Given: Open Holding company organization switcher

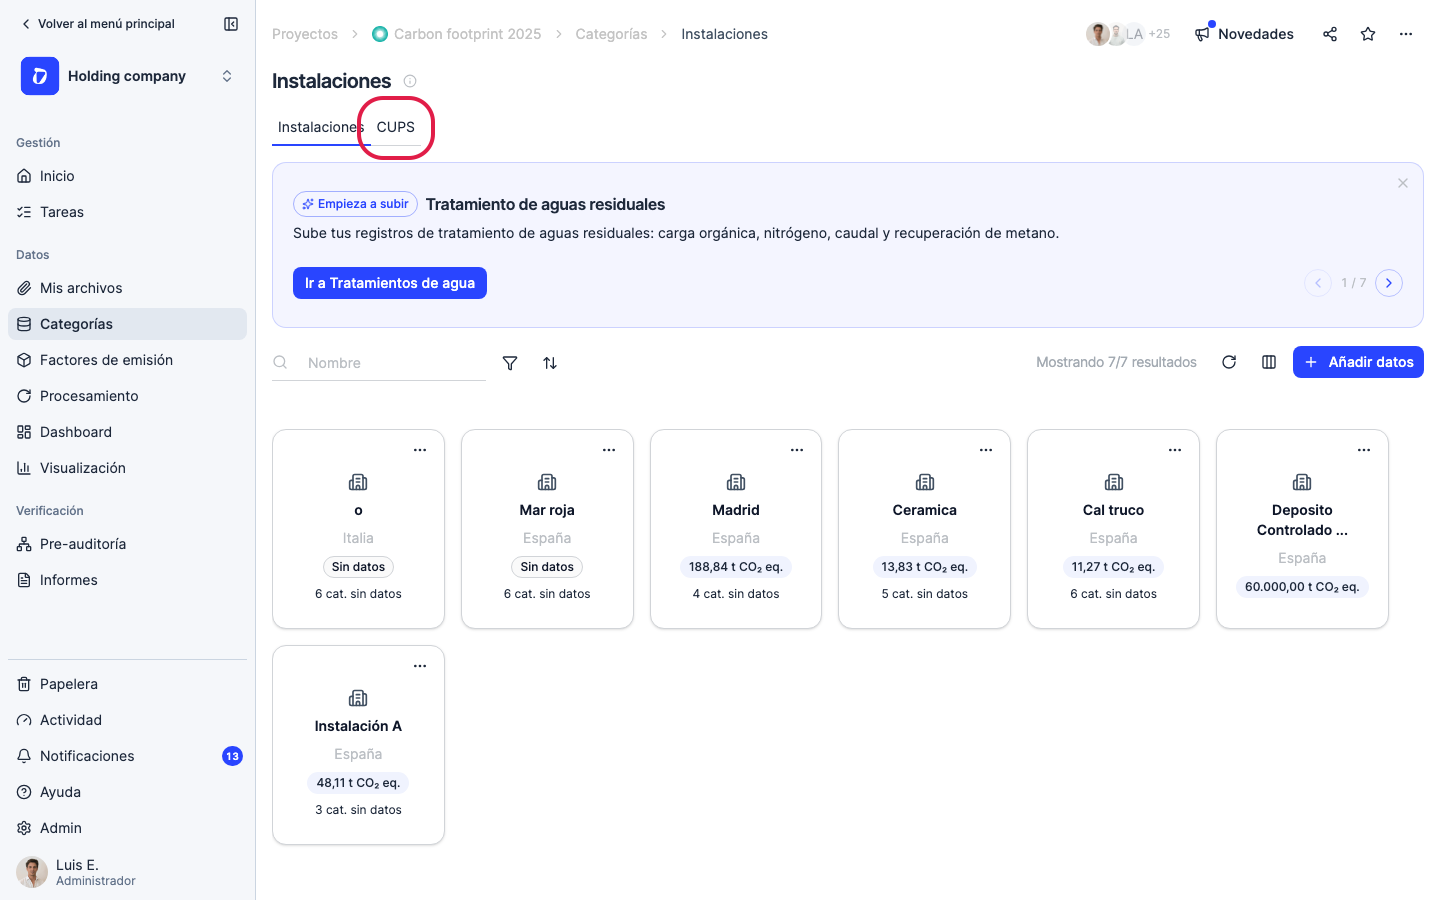Looking at the screenshot, I should 128,76.
